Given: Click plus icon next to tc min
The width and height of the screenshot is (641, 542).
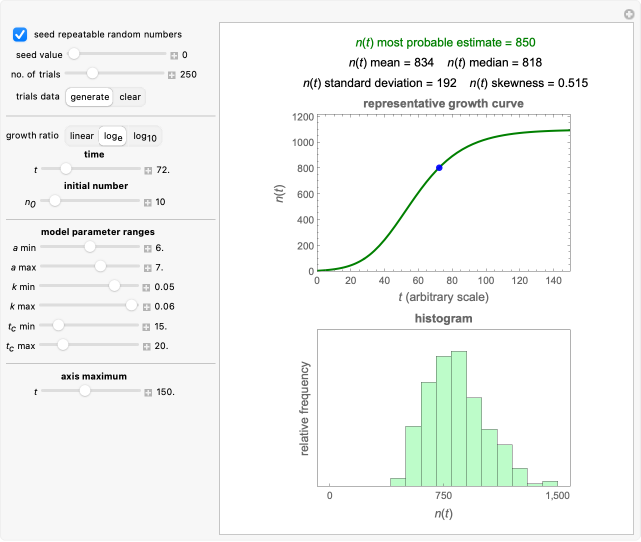Looking at the screenshot, I should [148, 326].
